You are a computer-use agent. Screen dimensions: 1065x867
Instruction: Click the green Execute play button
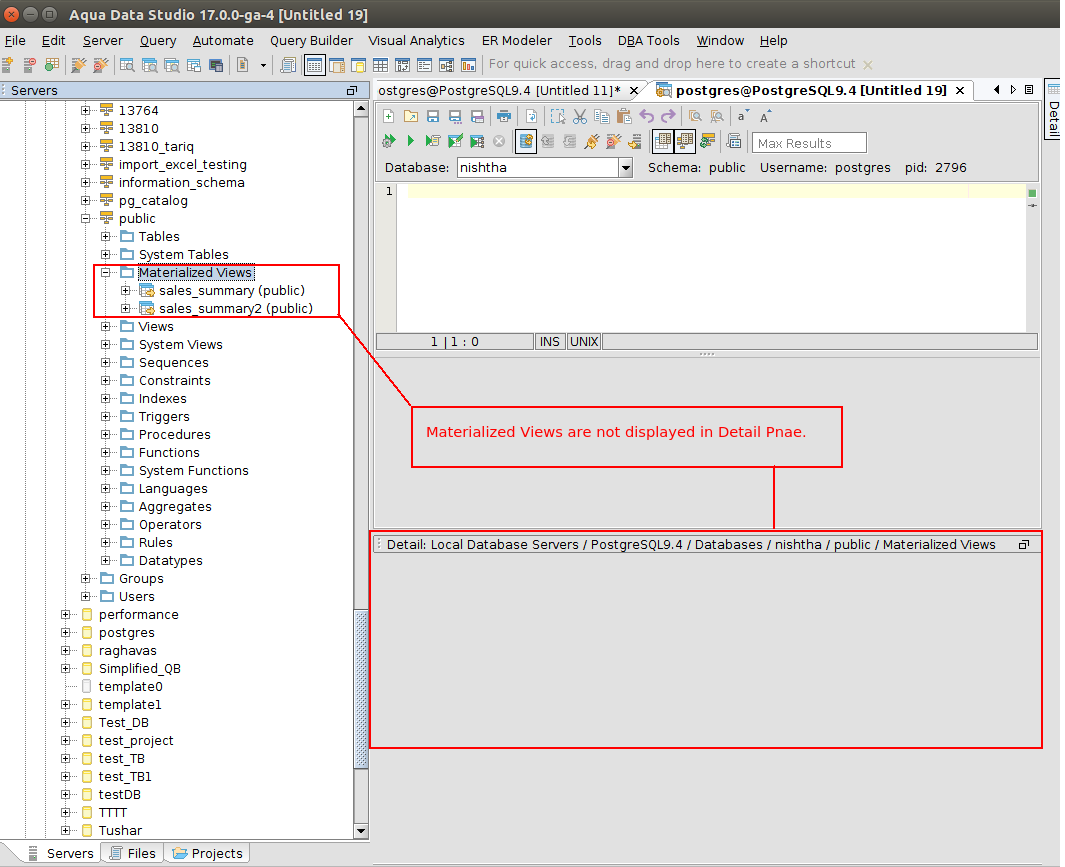[x=410, y=141]
